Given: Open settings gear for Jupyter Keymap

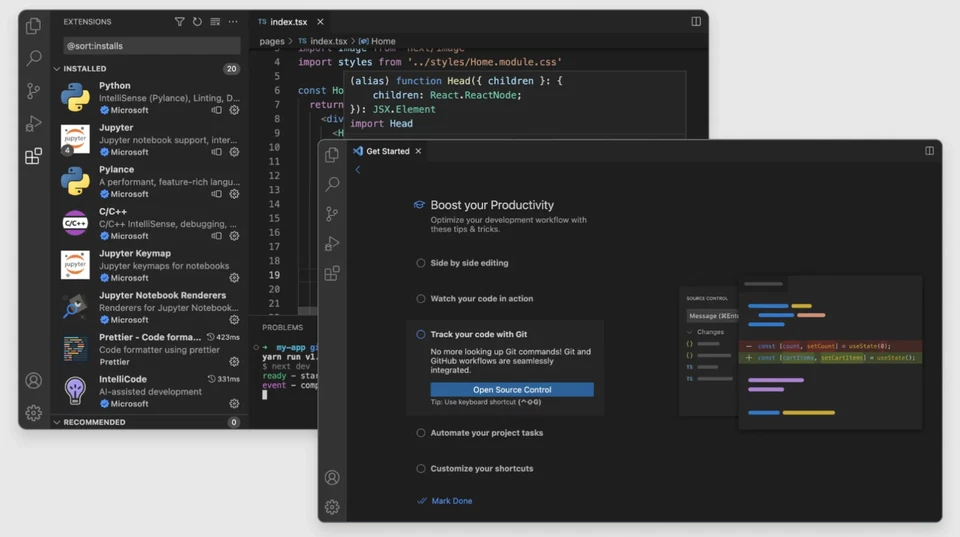Looking at the screenshot, I should click(x=234, y=278).
